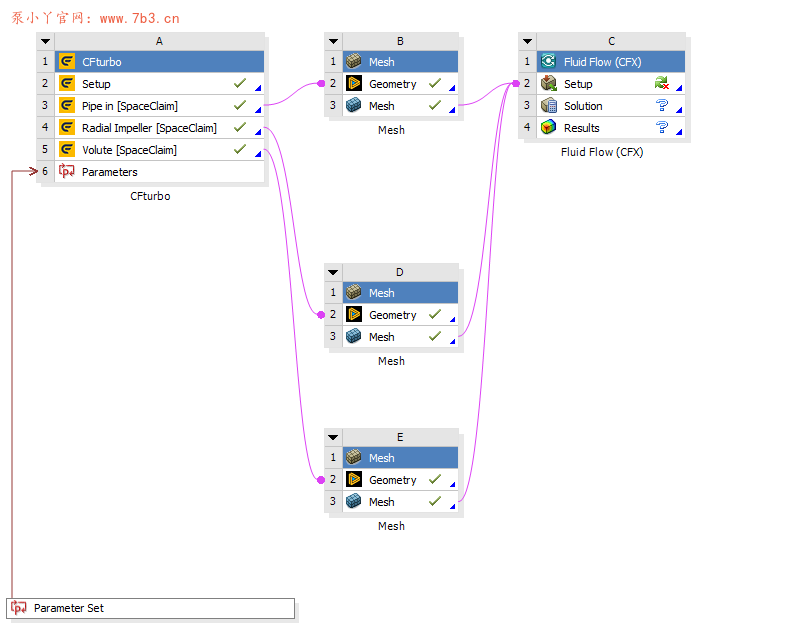Select the Geometry cell in system E
Image resolution: width=792 pixels, height=641 pixels.
click(401, 479)
